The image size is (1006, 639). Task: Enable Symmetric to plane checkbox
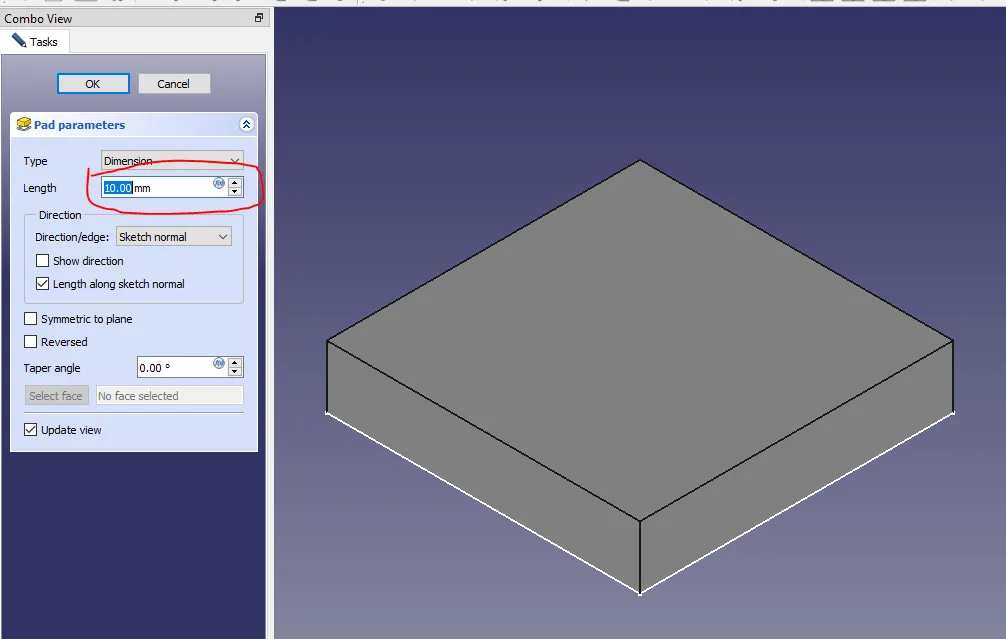[30, 319]
